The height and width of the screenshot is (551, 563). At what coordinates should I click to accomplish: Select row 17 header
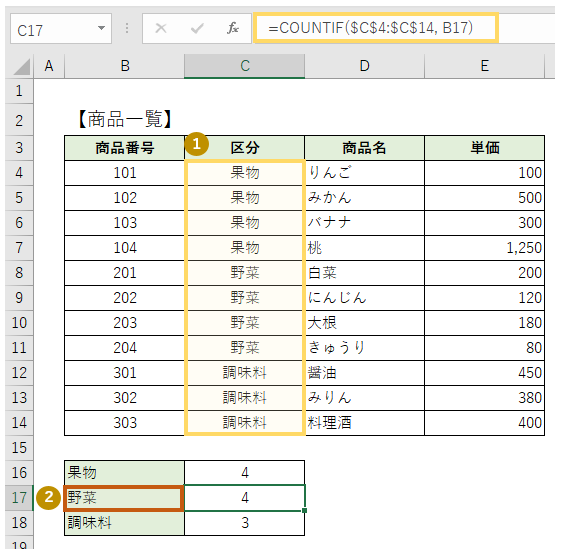(x=19, y=498)
